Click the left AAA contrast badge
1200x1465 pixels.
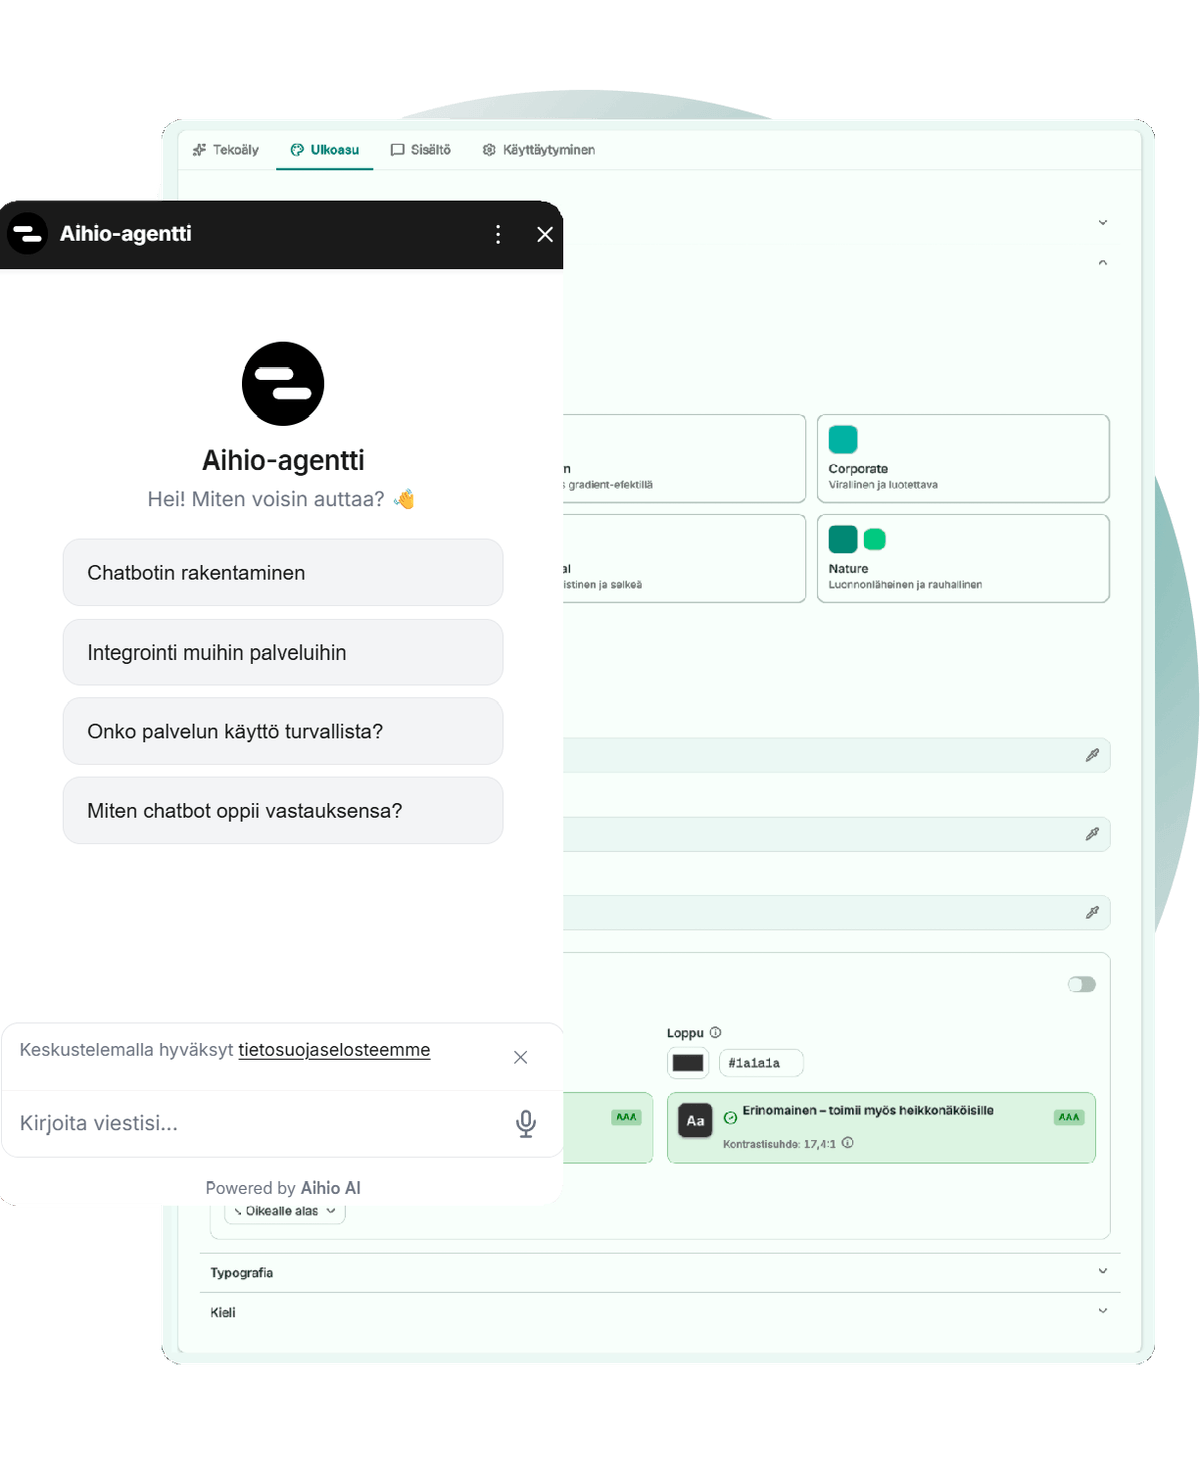626,1117
